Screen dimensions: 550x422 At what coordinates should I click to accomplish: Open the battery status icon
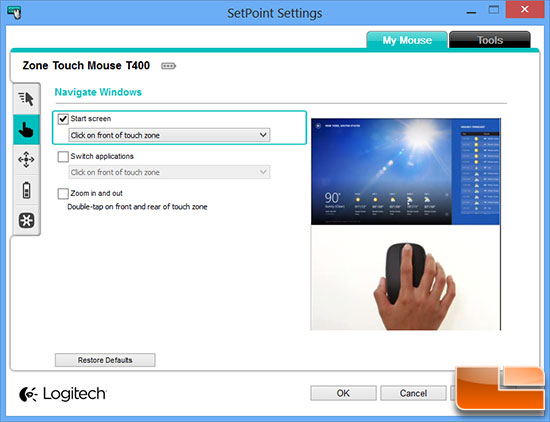coord(26,190)
